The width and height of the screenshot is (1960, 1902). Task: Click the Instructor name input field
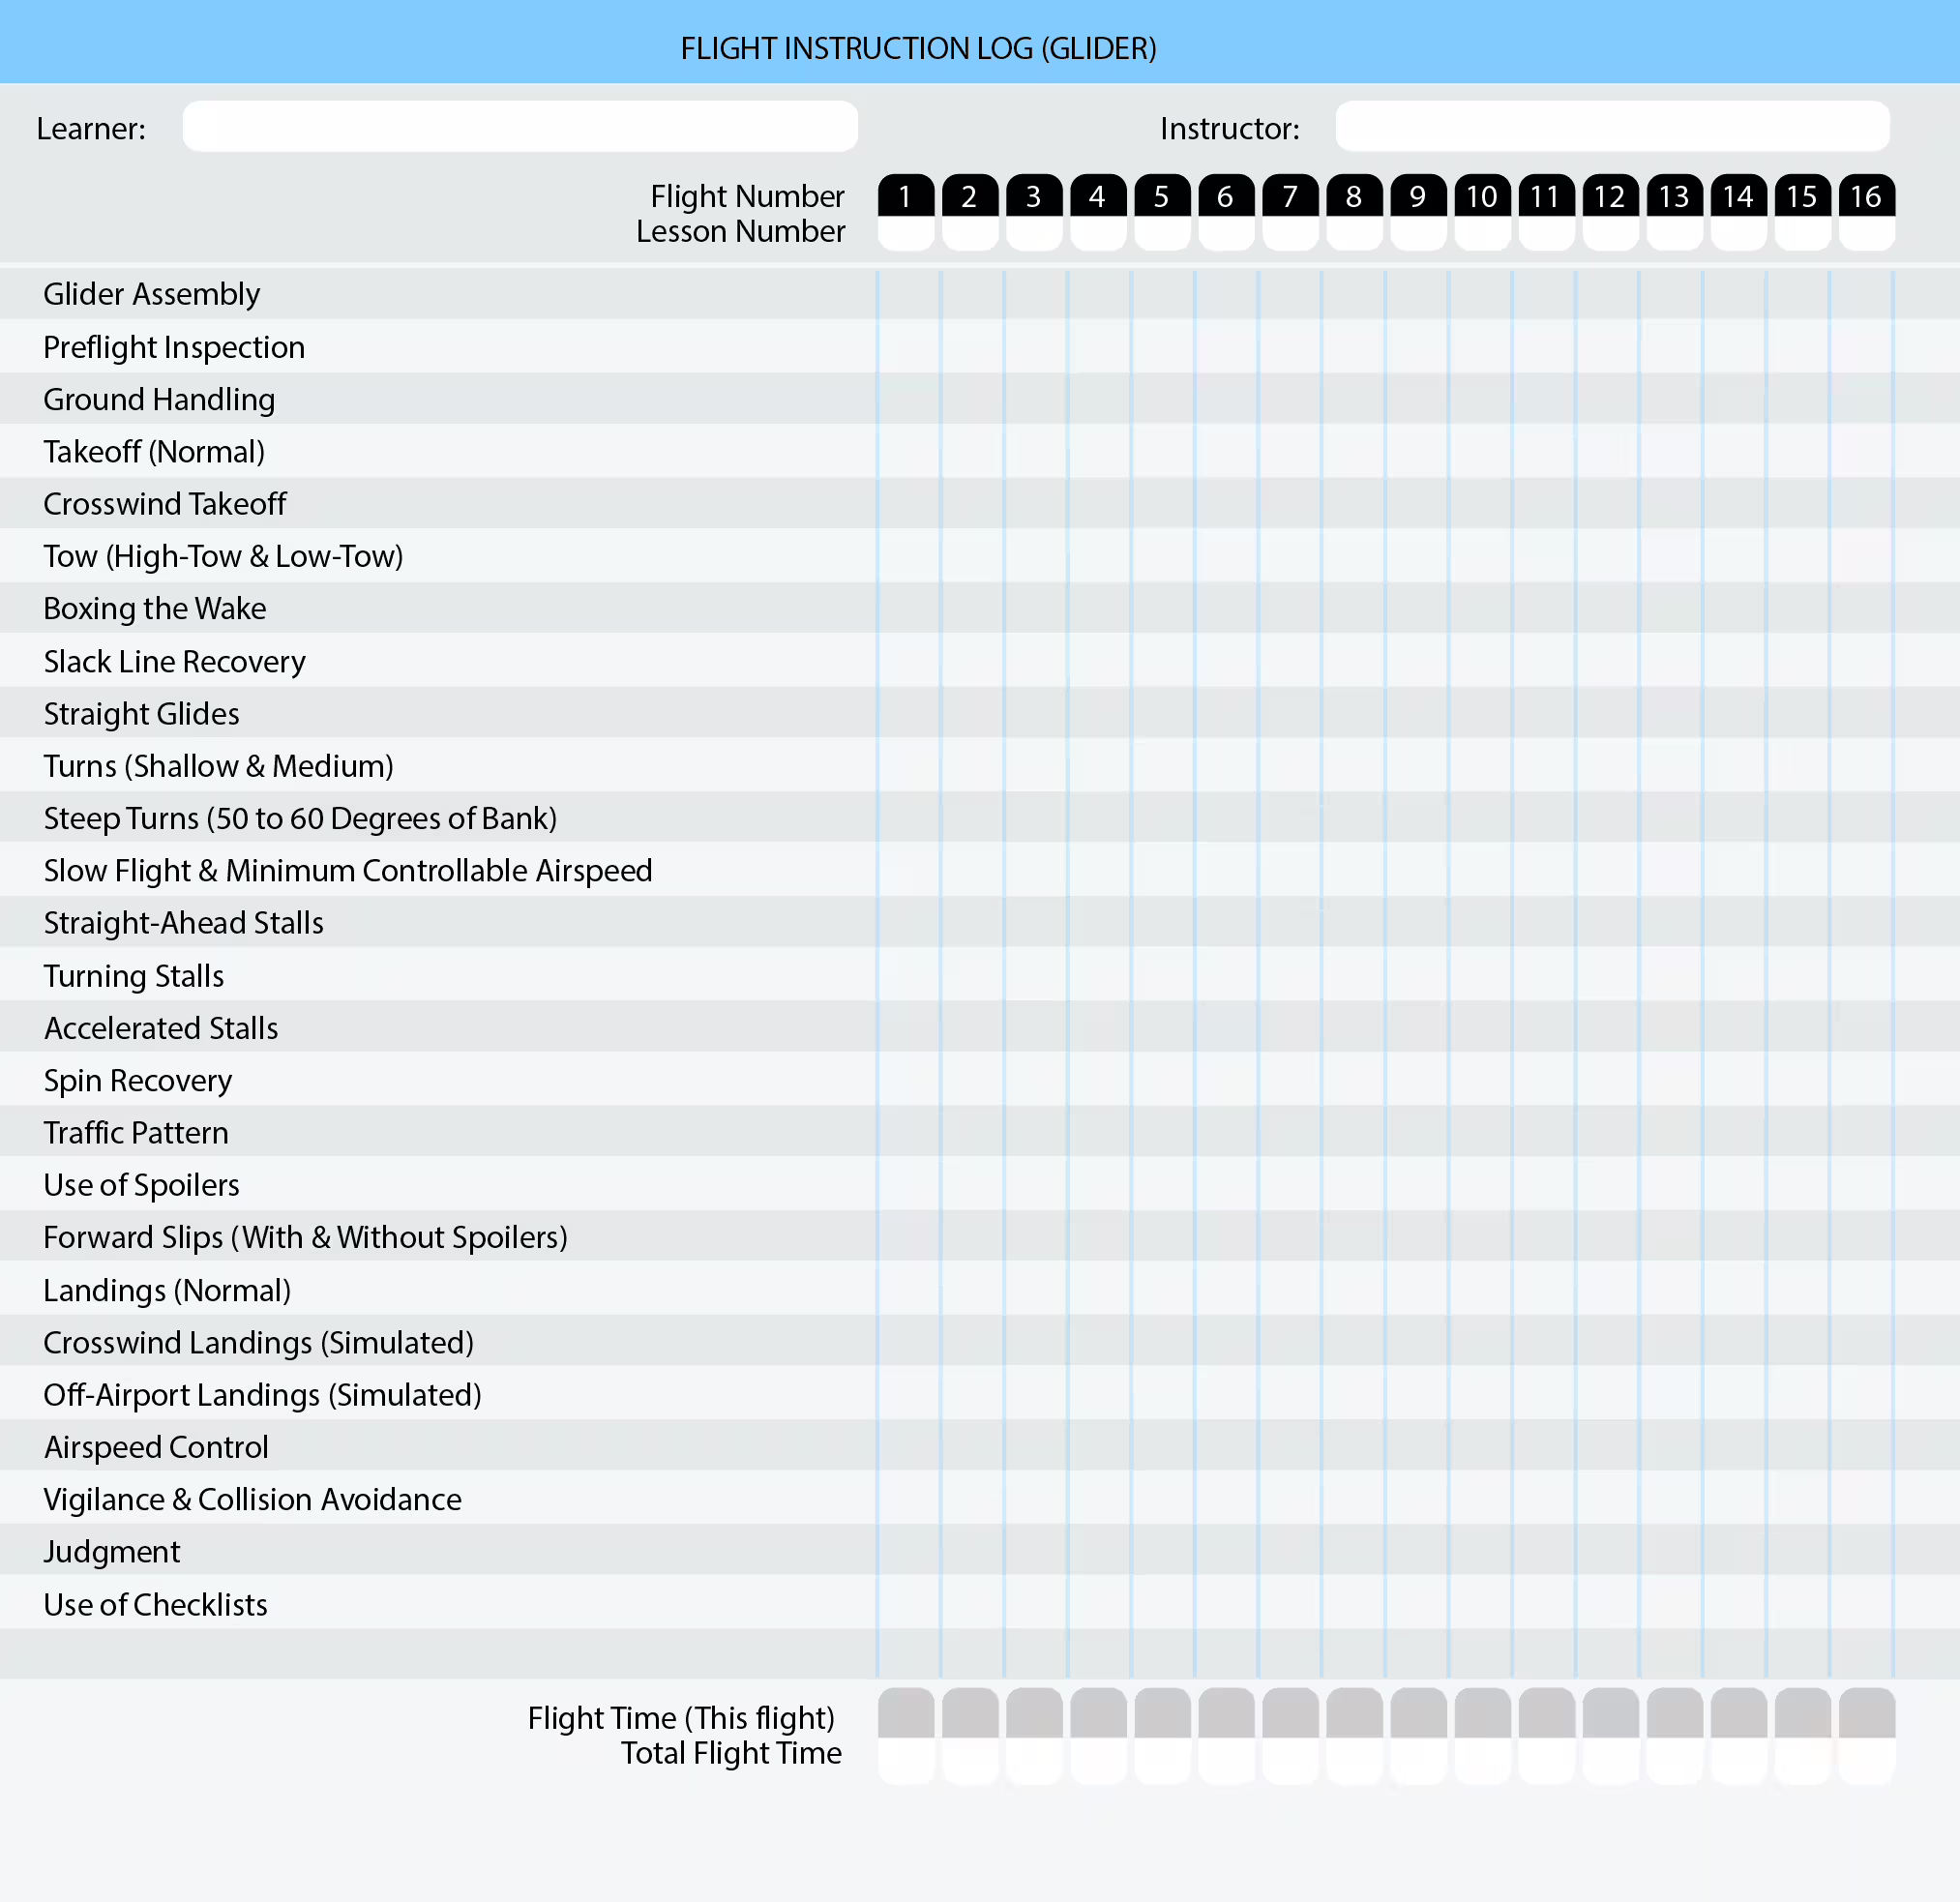click(x=1612, y=127)
